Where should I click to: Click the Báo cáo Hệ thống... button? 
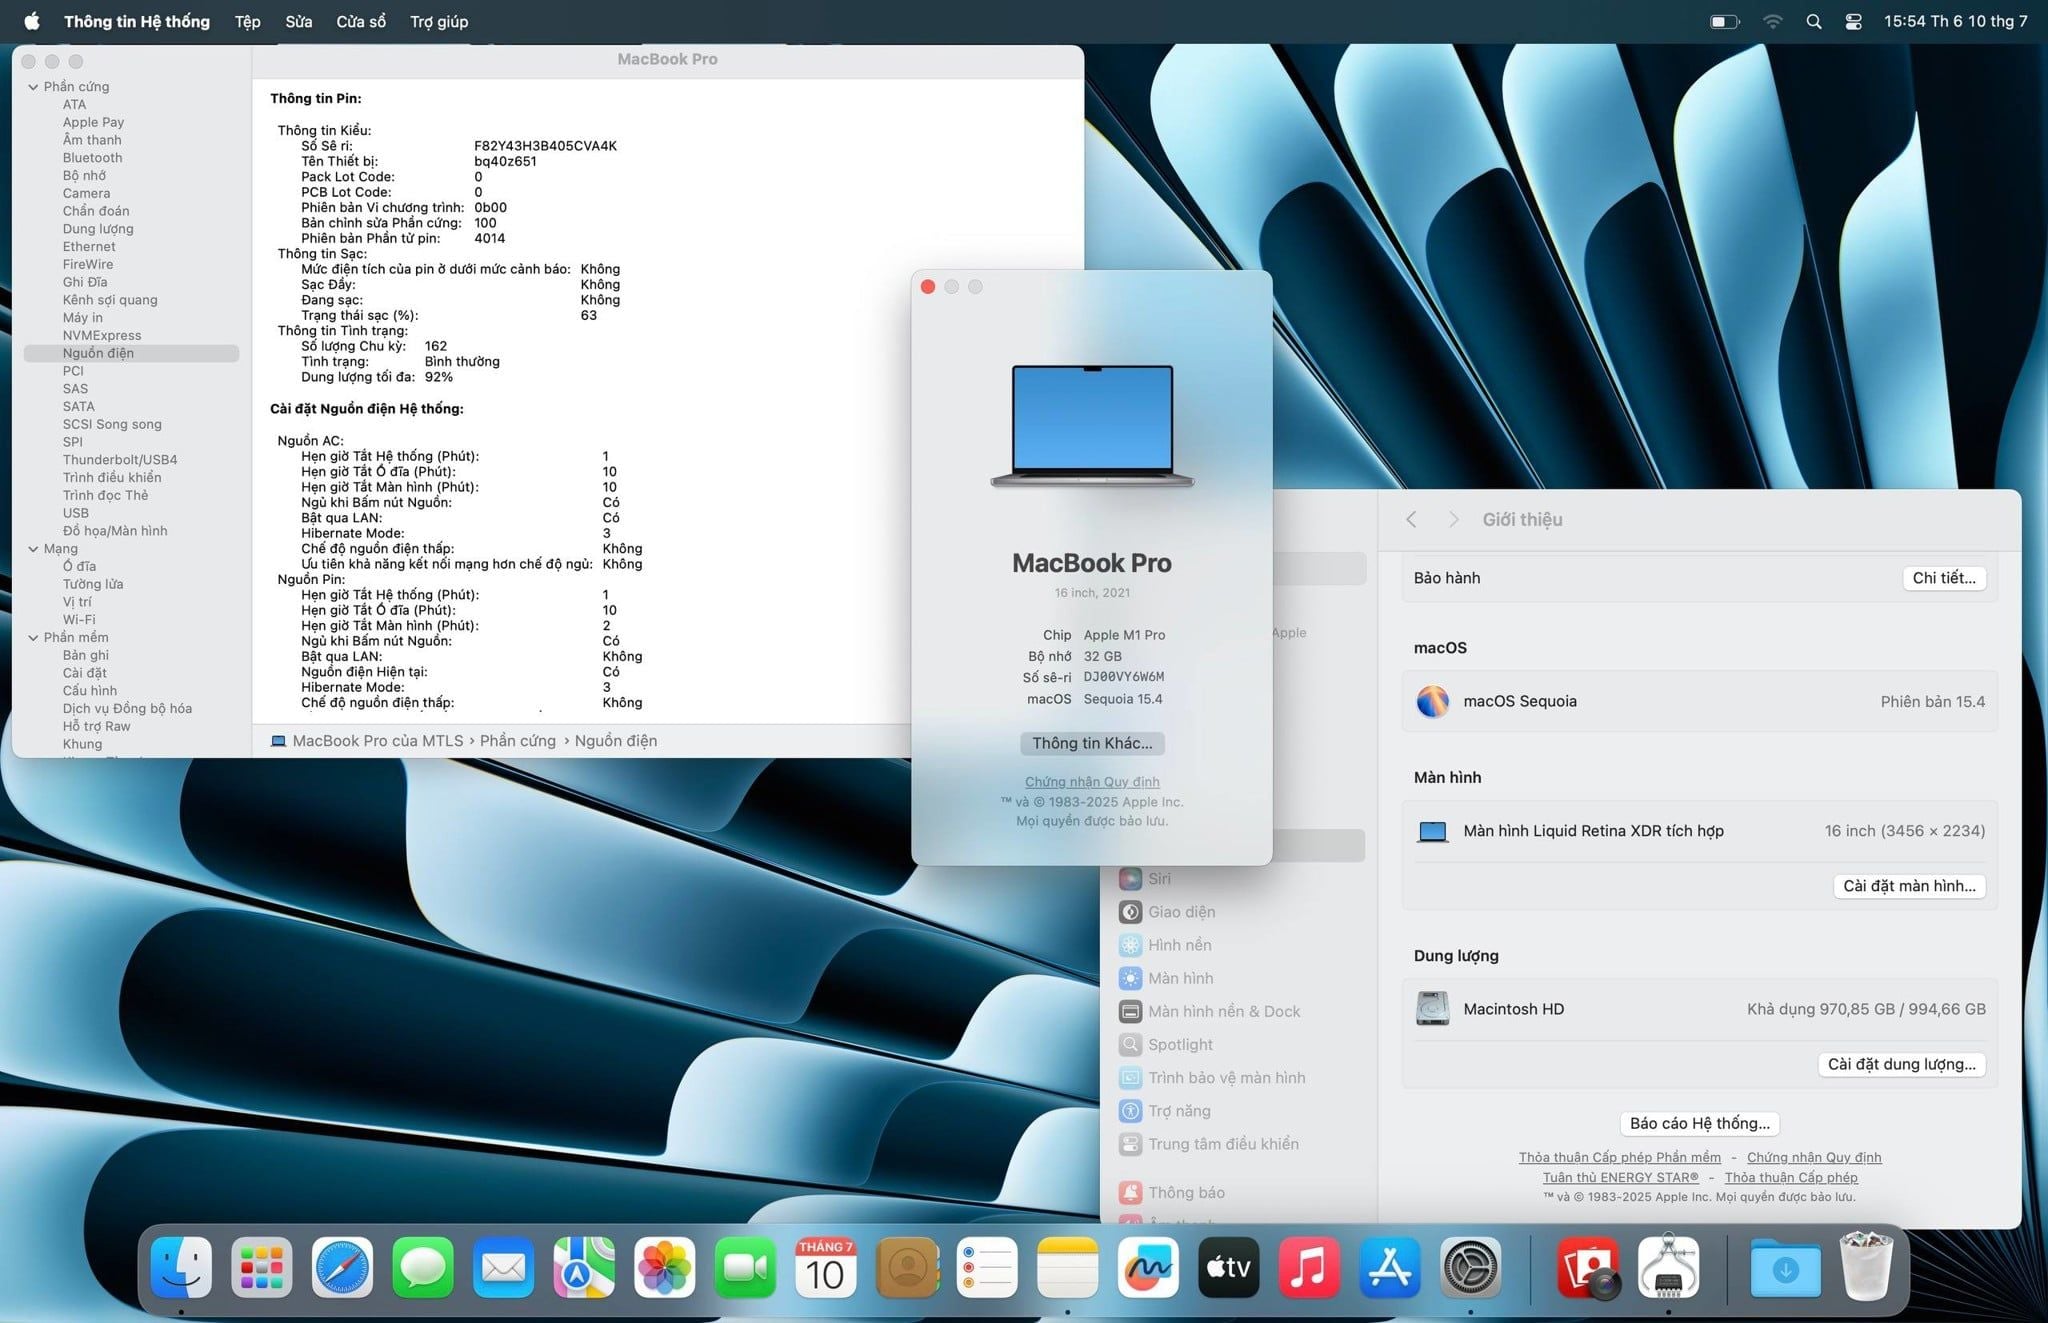(x=1699, y=1123)
